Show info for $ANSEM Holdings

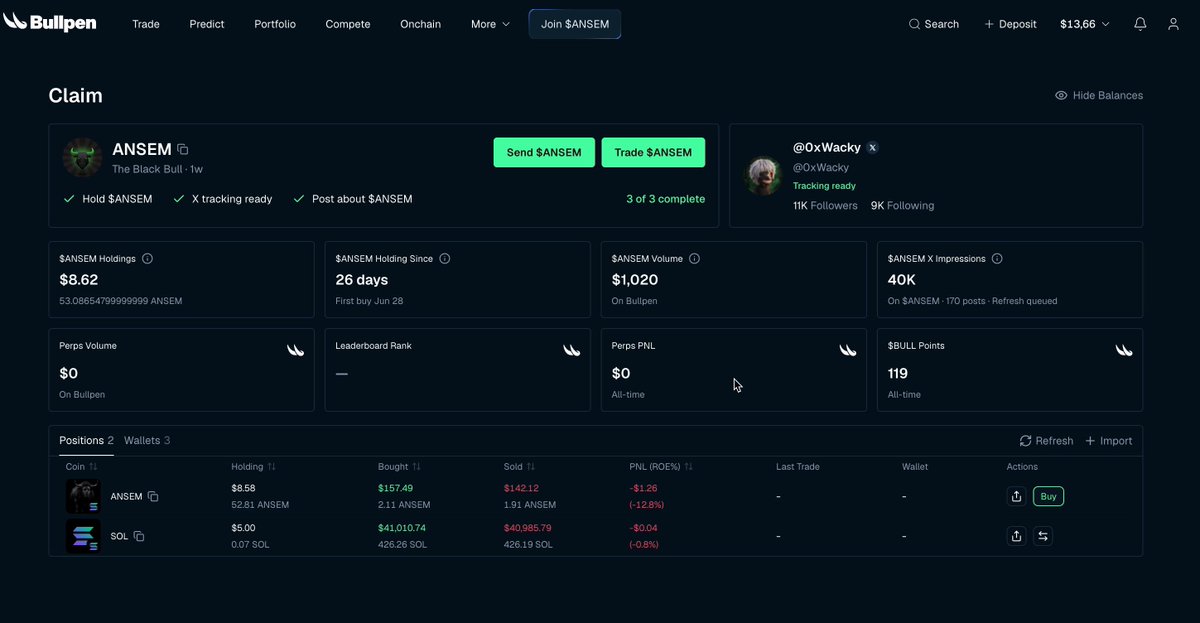click(147, 258)
